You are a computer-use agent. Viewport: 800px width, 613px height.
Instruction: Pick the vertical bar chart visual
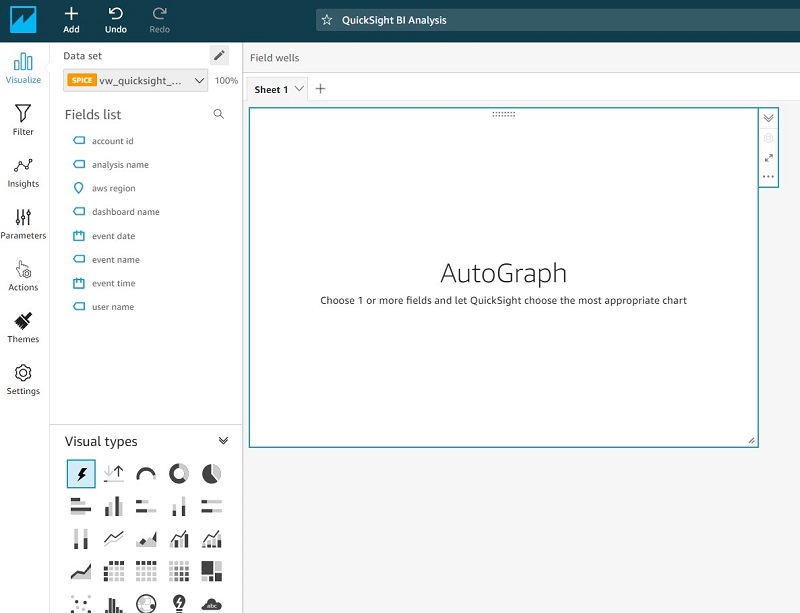coord(114,506)
